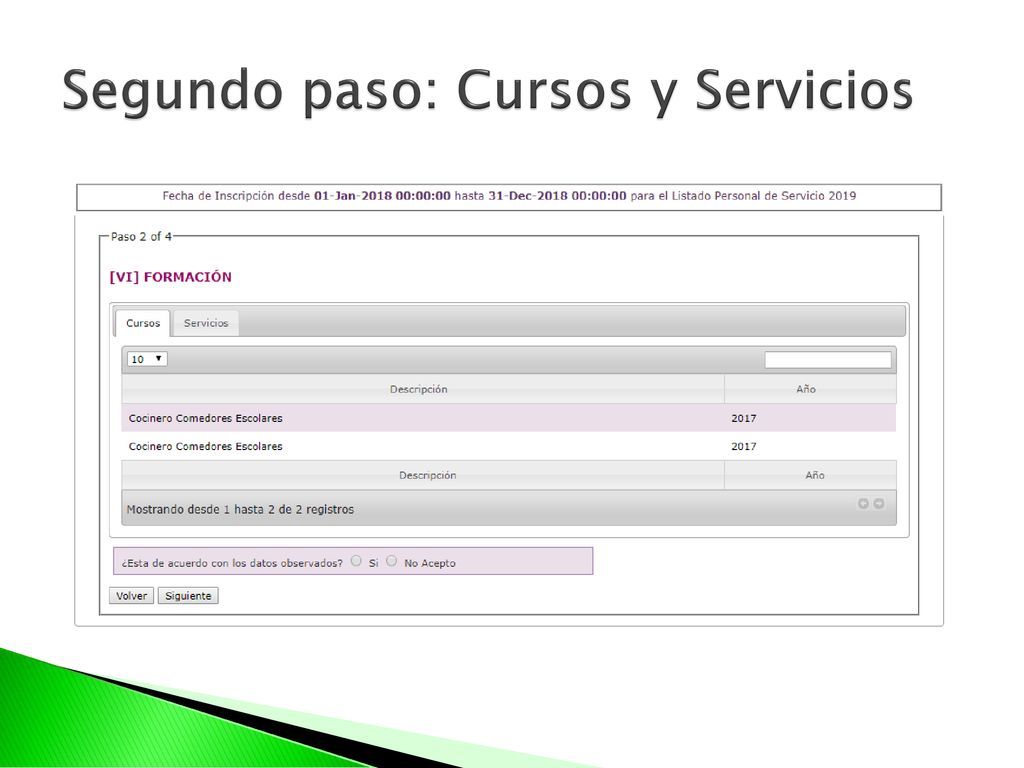
Task: Select the Si radio button
Action: coord(356,561)
